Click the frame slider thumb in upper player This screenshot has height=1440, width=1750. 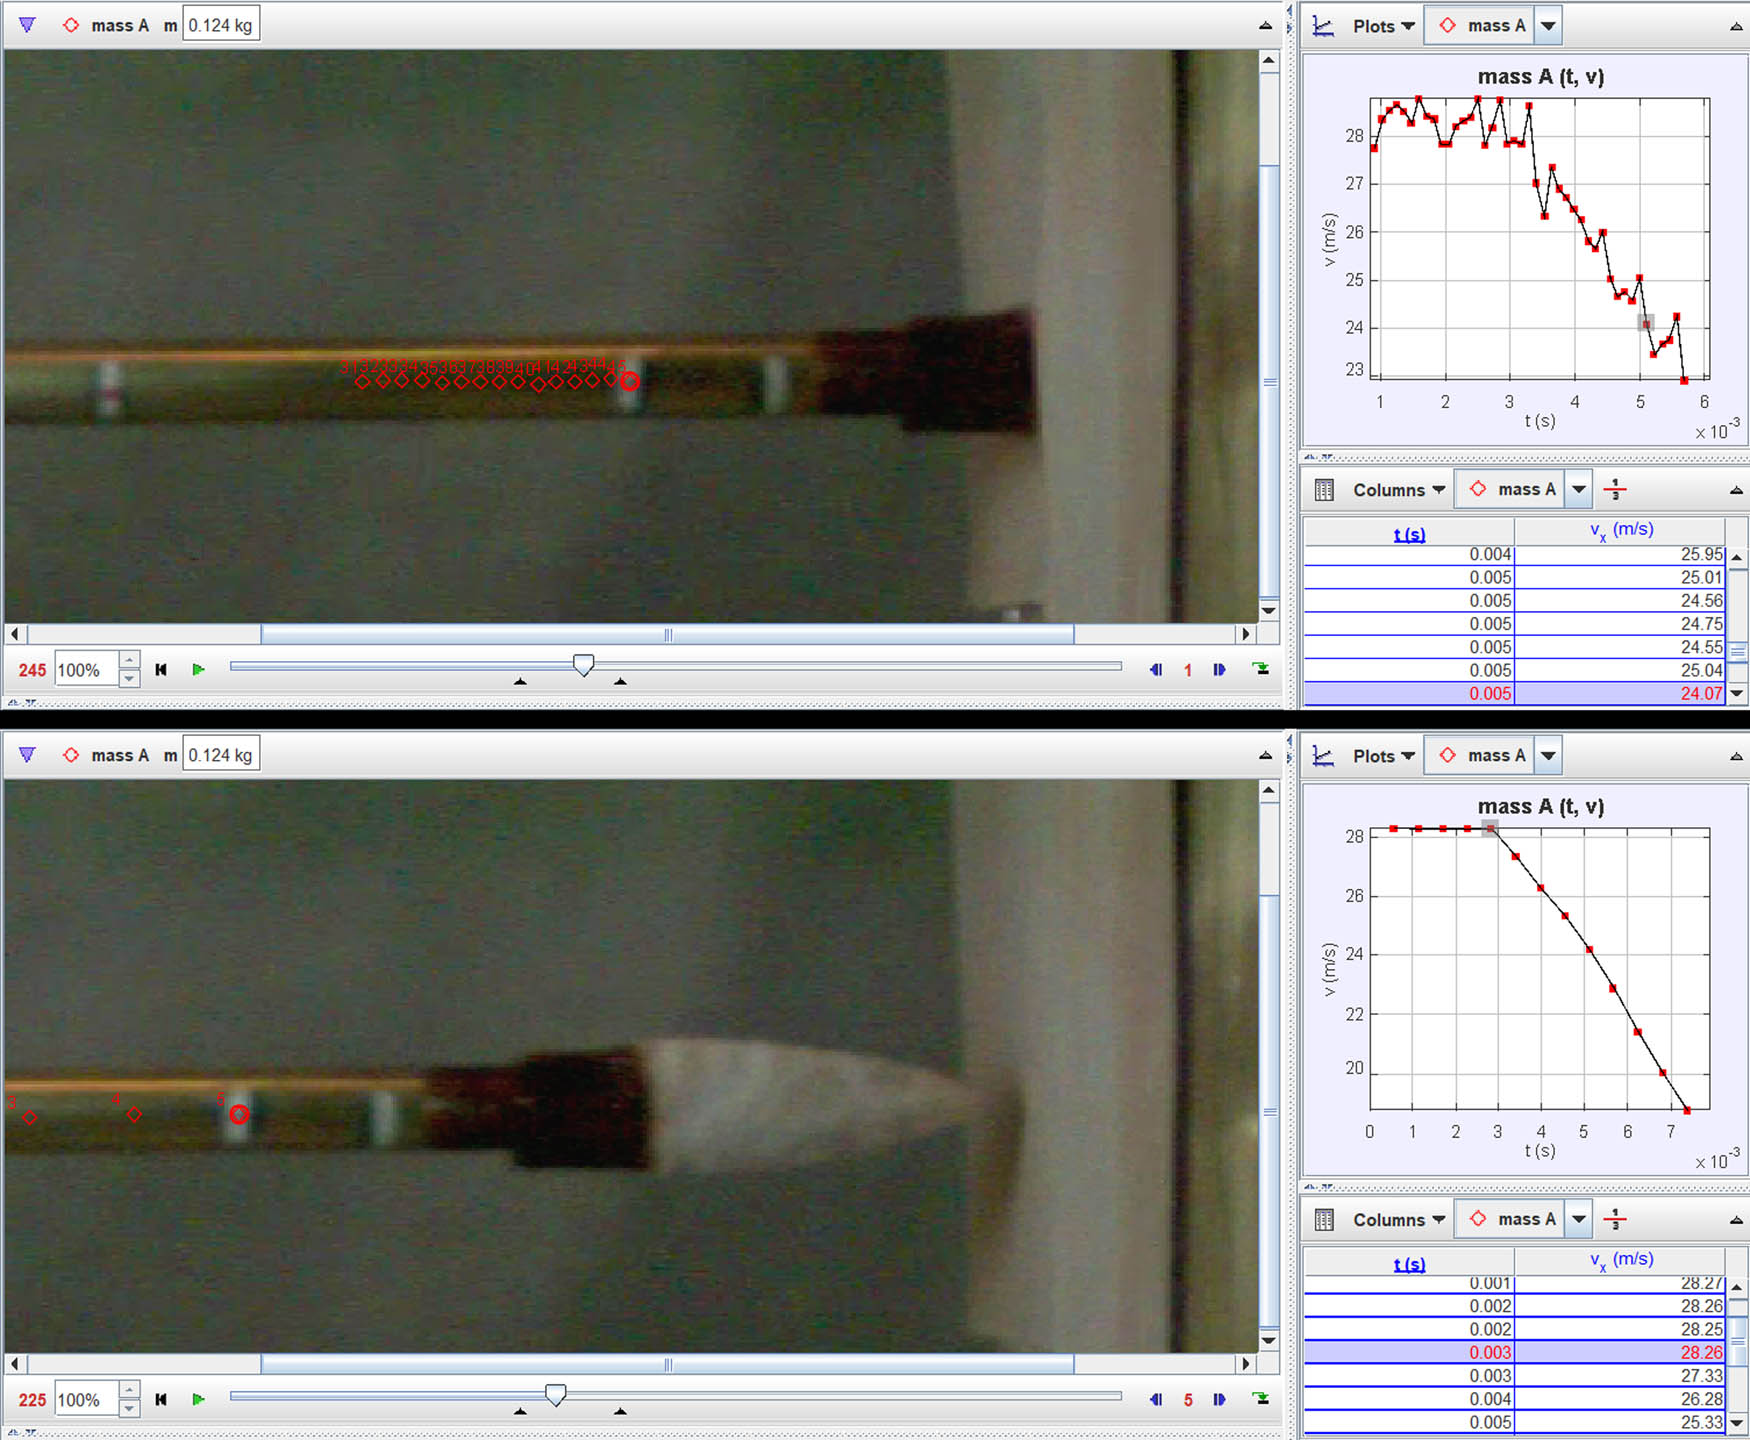[x=583, y=665]
